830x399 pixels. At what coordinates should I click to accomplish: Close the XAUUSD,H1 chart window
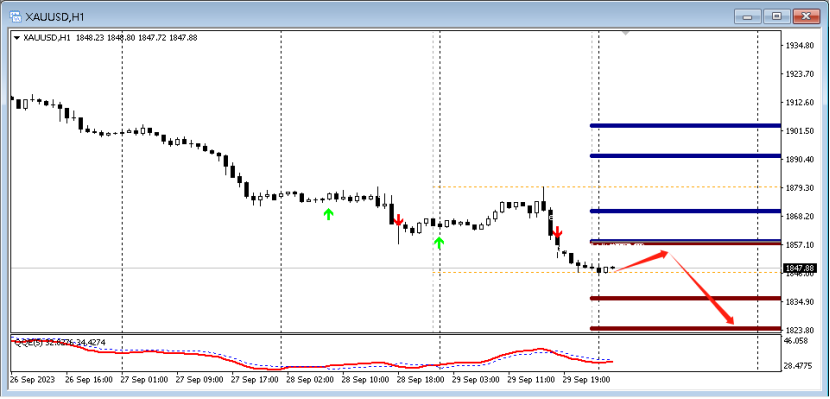[x=806, y=16]
